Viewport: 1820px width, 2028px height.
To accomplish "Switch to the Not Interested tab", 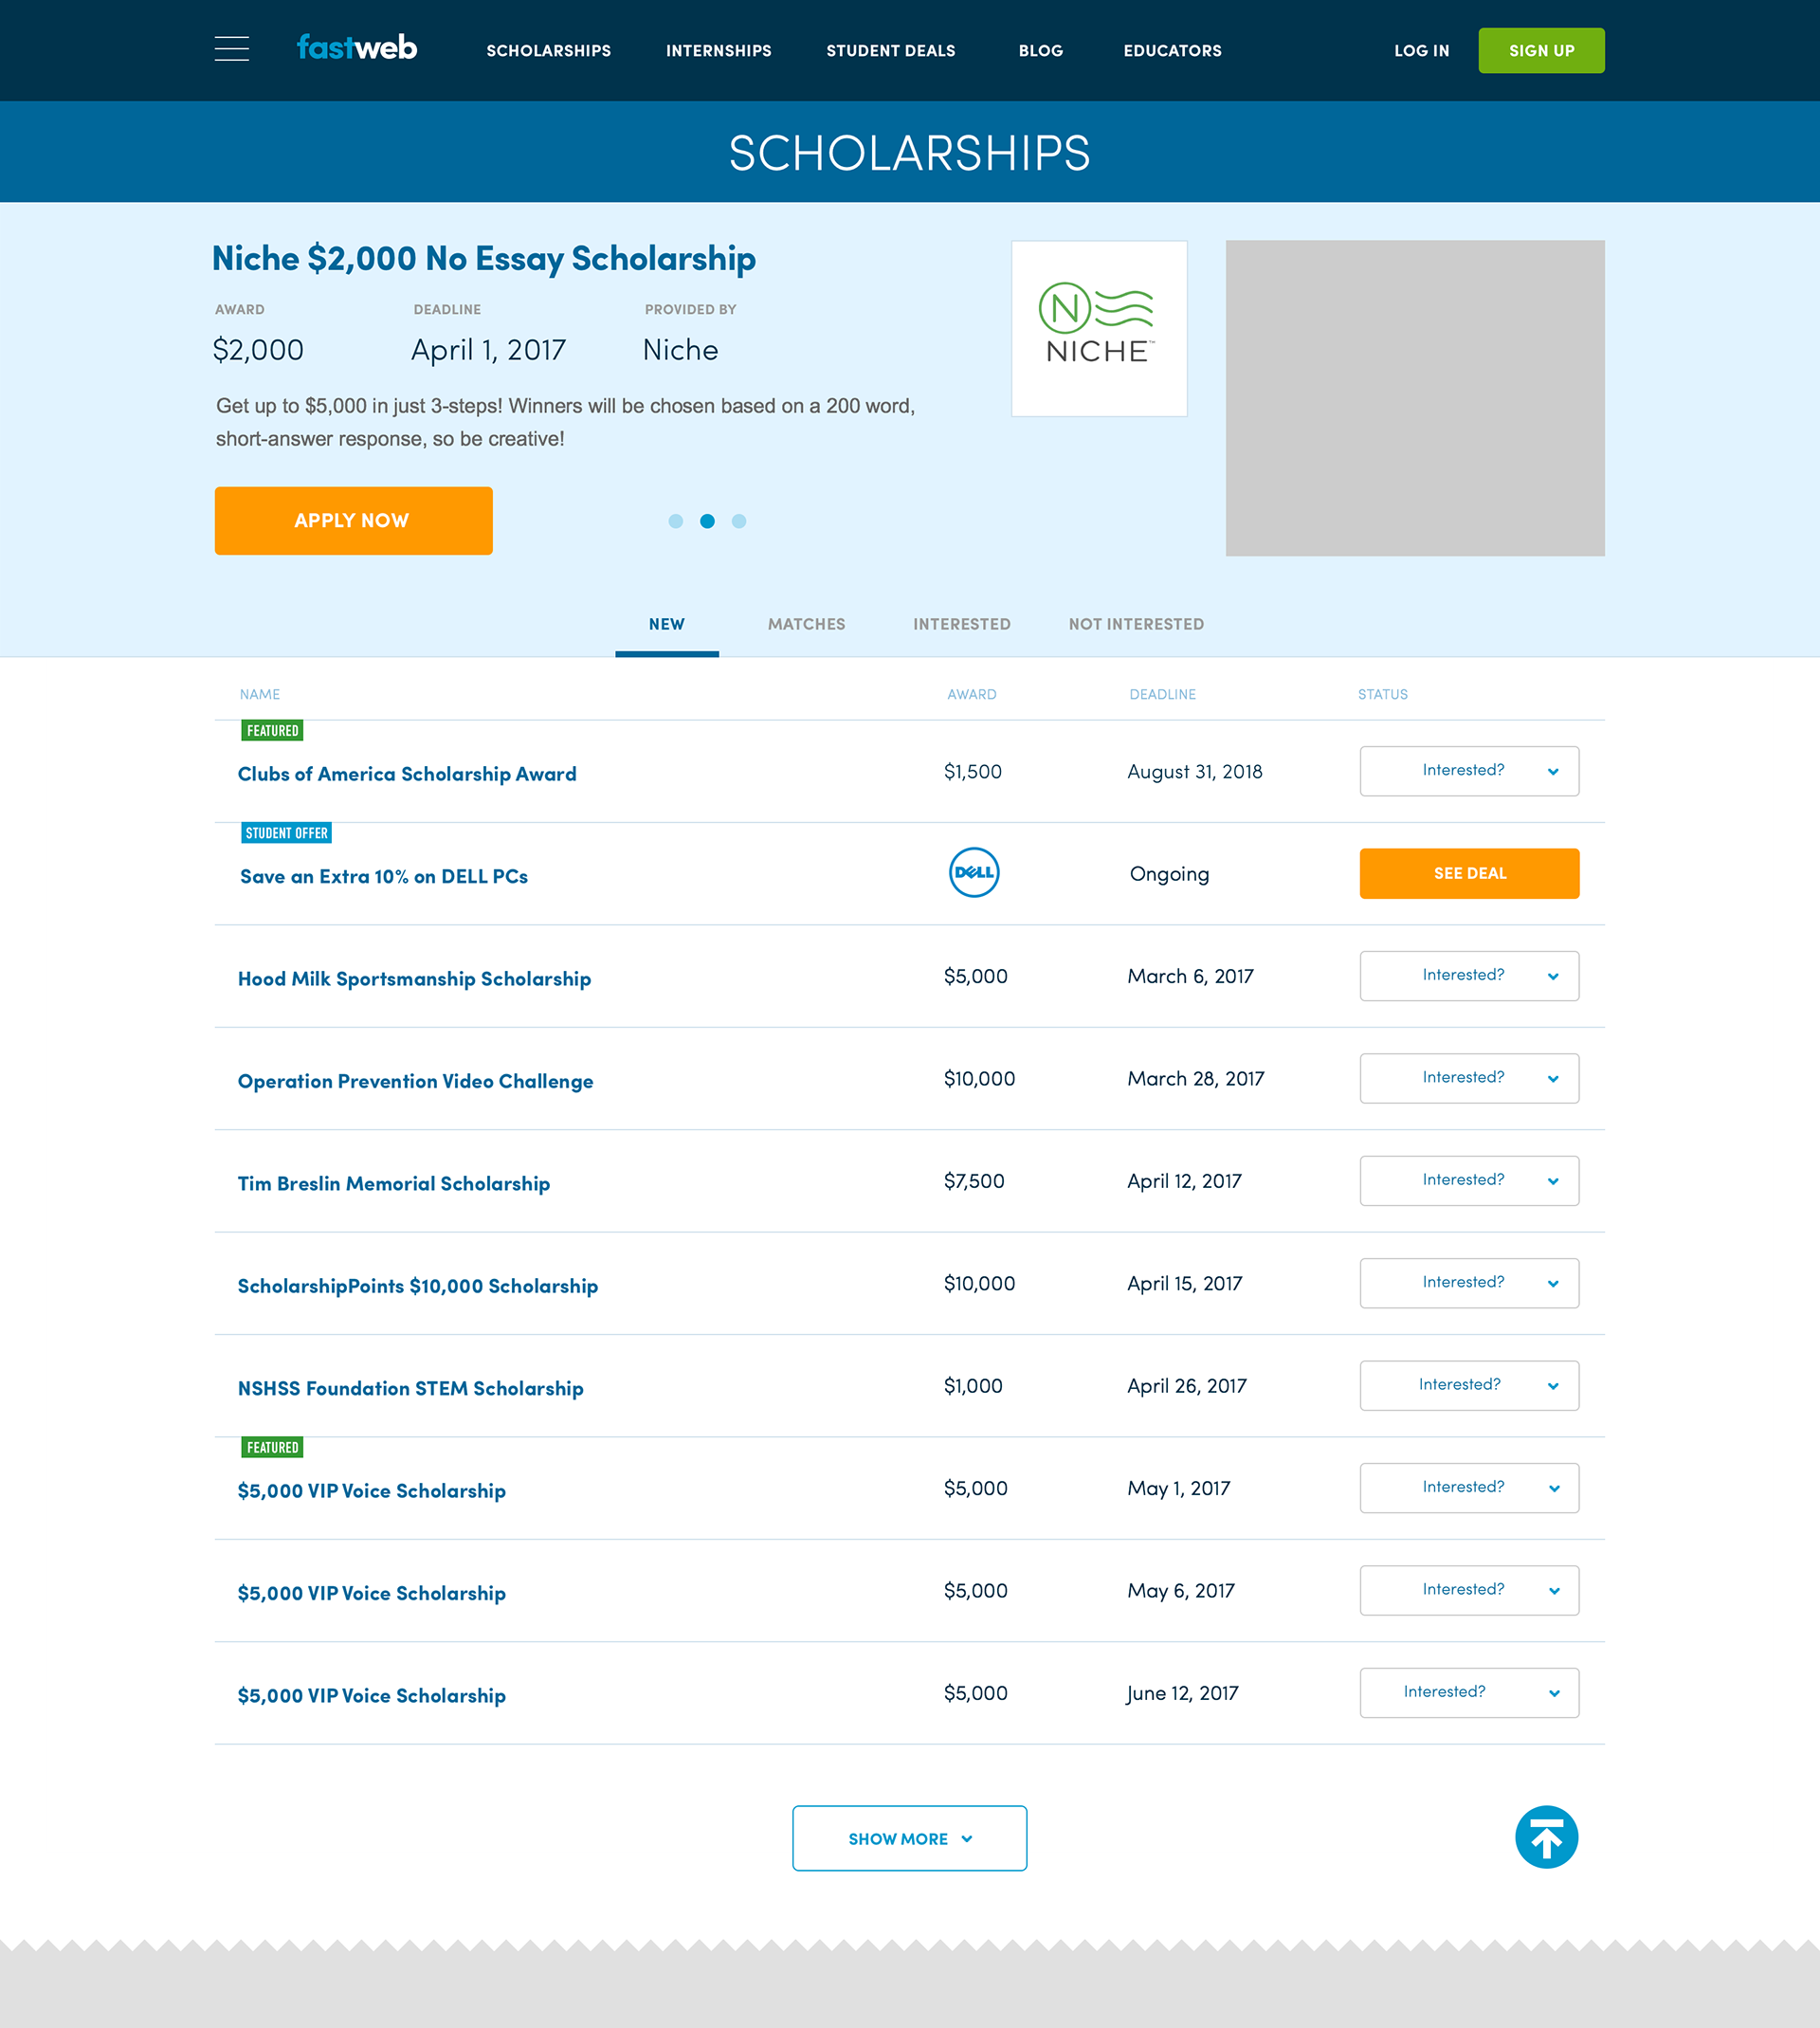I will pyautogui.click(x=1136, y=624).
